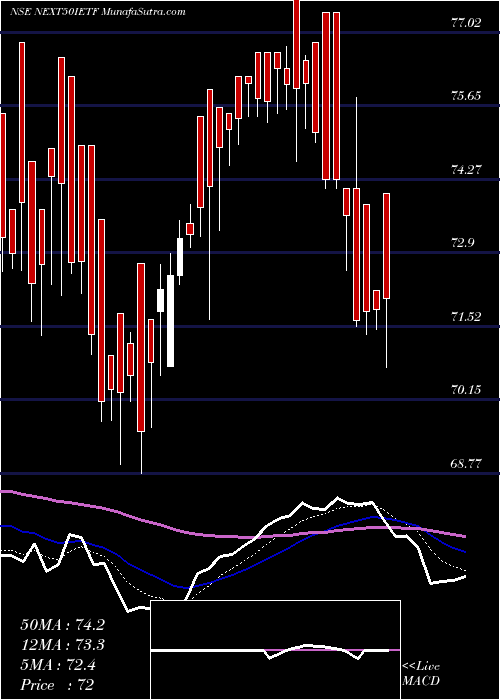Screen dimensions: 500x700
Task: Click the Price : 72 readout
Action: [x=57, y=685]
